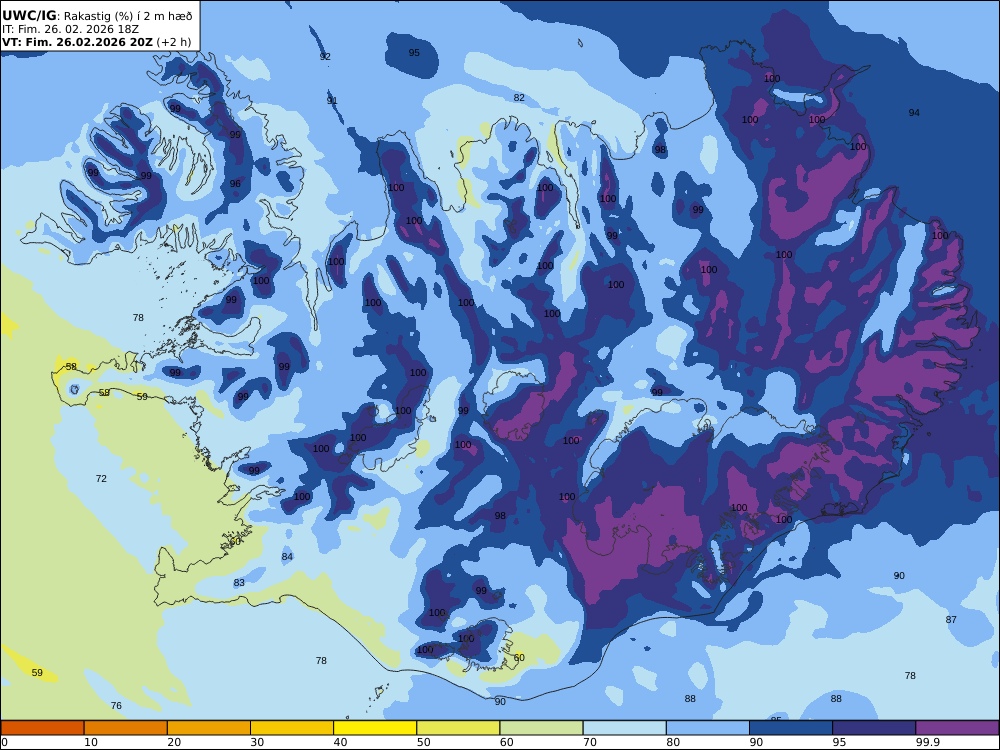Click the title text 'UWC/IG: Rakastig (%) í 2 m hæð'
1000x750 pixels.
coord(97,16)
